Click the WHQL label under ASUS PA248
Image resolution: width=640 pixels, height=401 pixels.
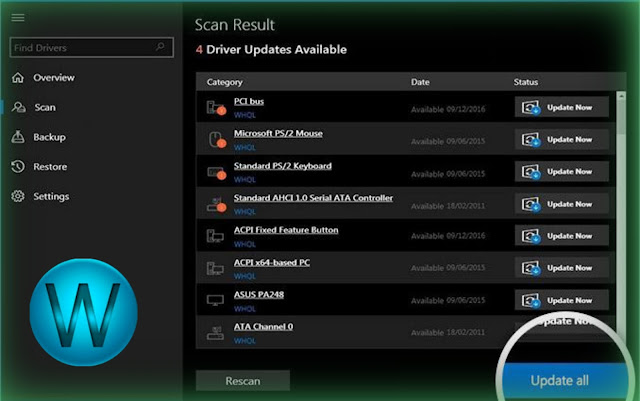pos(244,309)
